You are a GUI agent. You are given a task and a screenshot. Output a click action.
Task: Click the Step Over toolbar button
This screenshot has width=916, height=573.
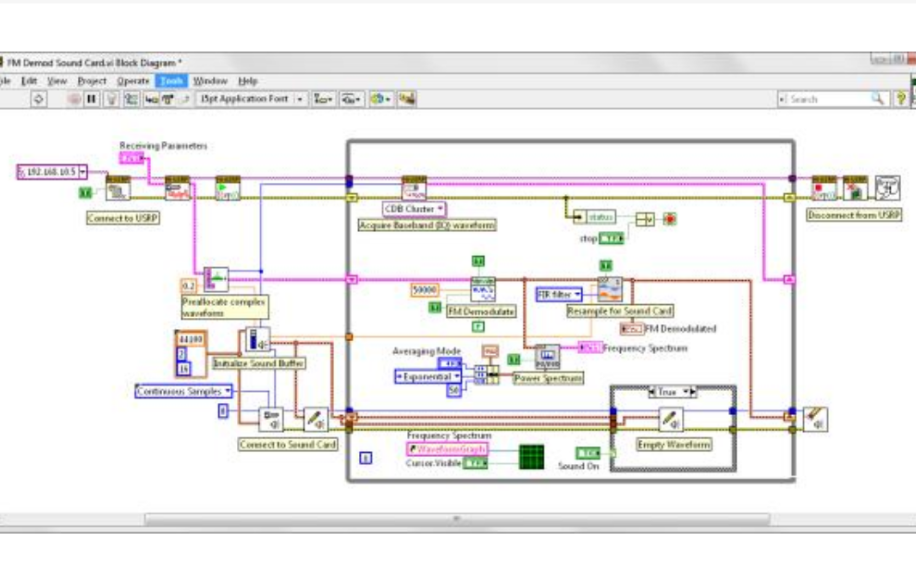pyautogui.click(x=168, y=99)
